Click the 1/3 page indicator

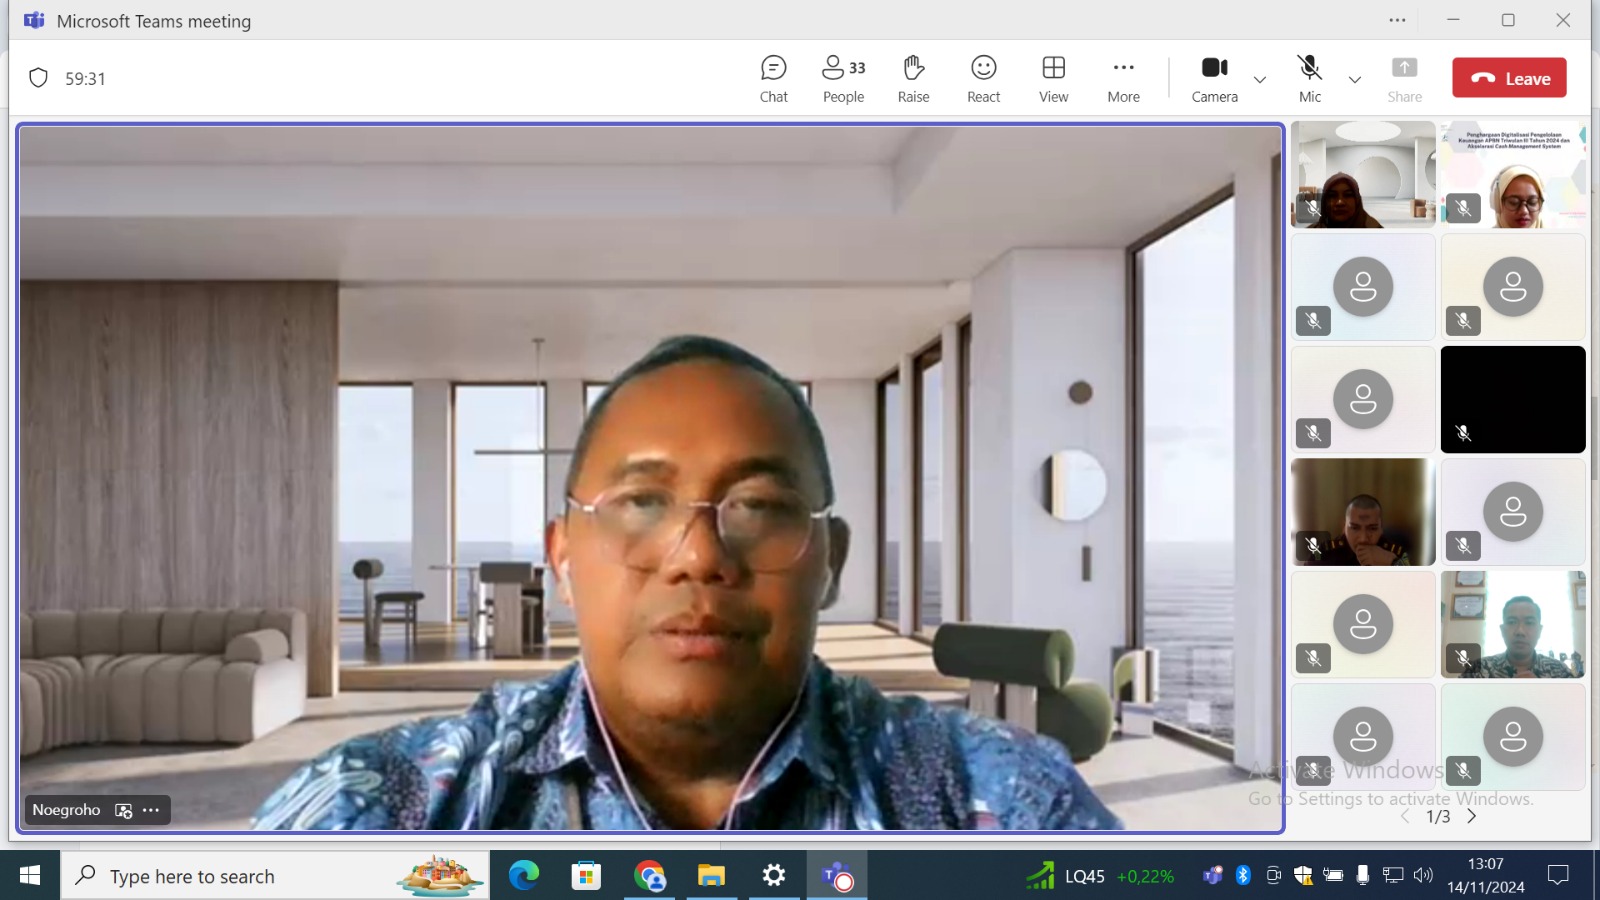(1438, 817)
